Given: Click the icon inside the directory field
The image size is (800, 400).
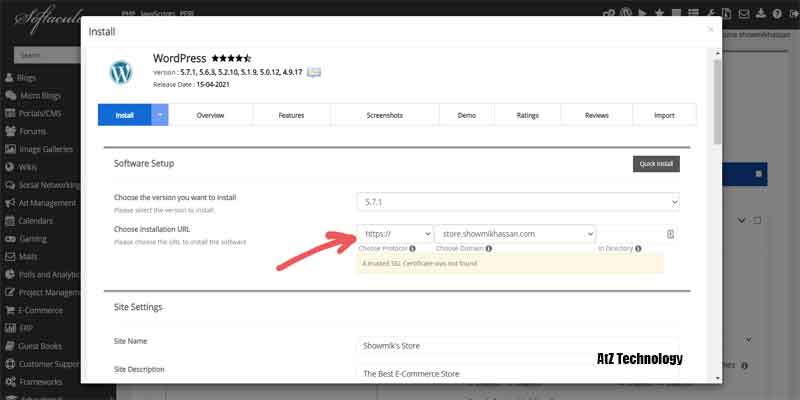Looking at the screenshot, I should [670, 234].
